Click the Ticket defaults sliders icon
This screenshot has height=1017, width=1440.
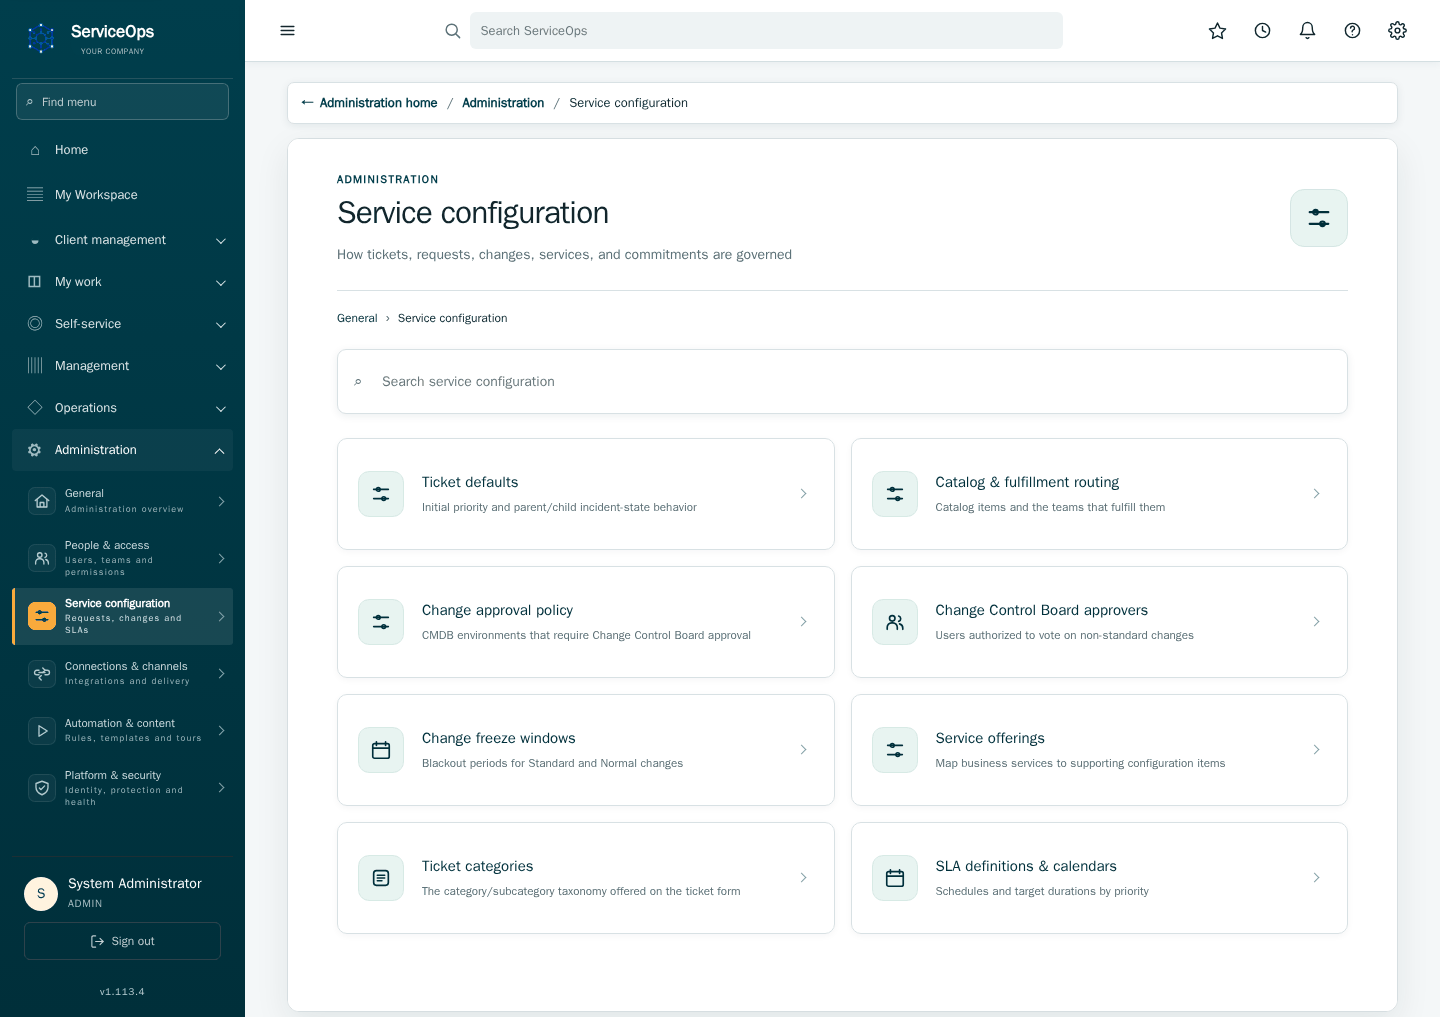[x=381, y=494]
